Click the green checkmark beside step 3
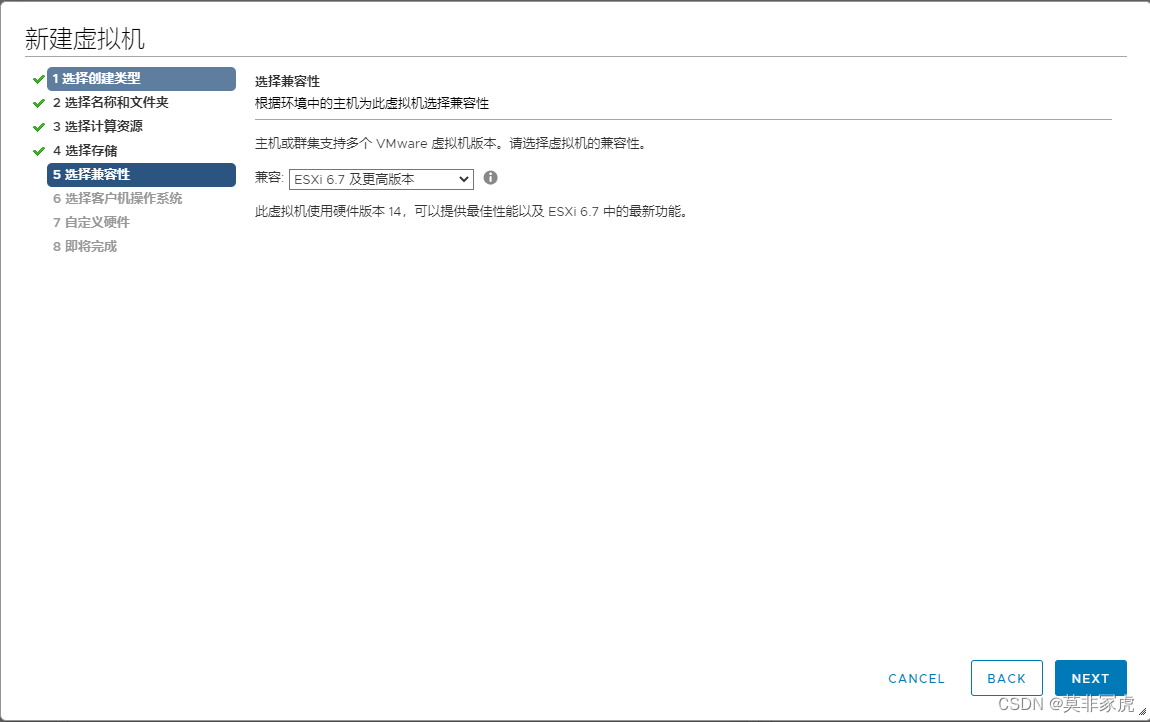Image resolution: width=1150 pixels, height=722 pixels. pos(39,127)
